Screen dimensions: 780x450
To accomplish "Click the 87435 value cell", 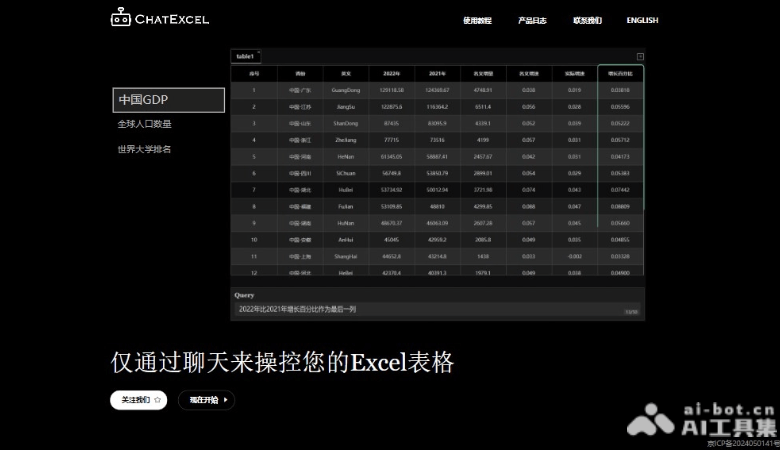I will 391,123.
